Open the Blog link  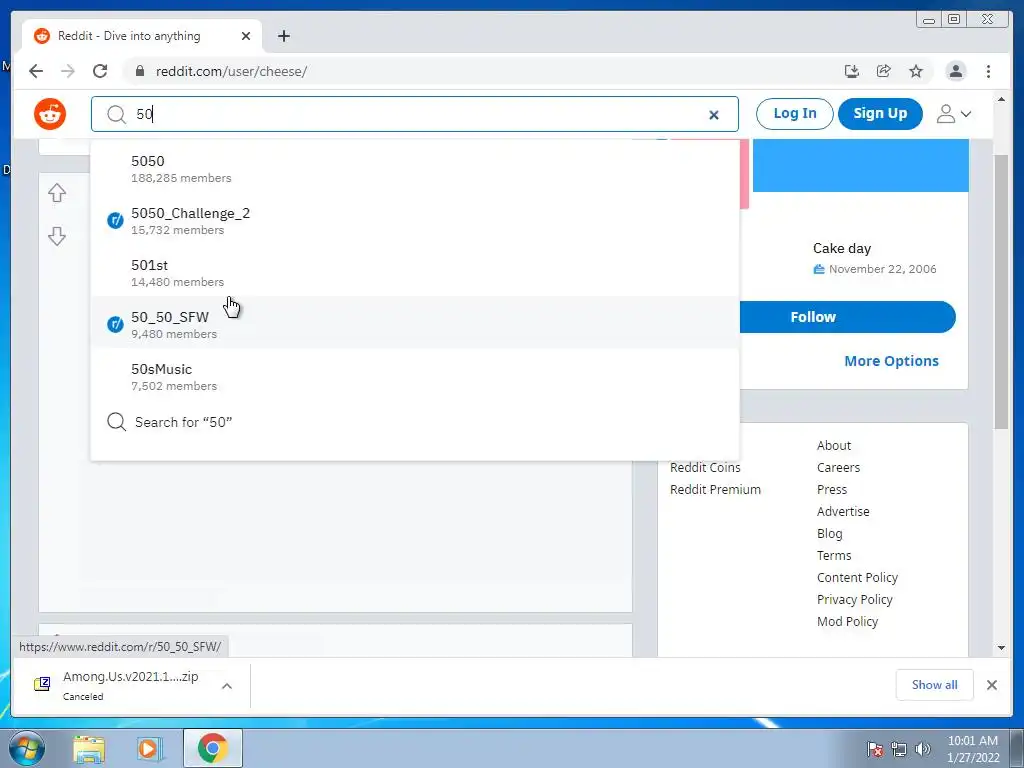click(x=829, y=534)
